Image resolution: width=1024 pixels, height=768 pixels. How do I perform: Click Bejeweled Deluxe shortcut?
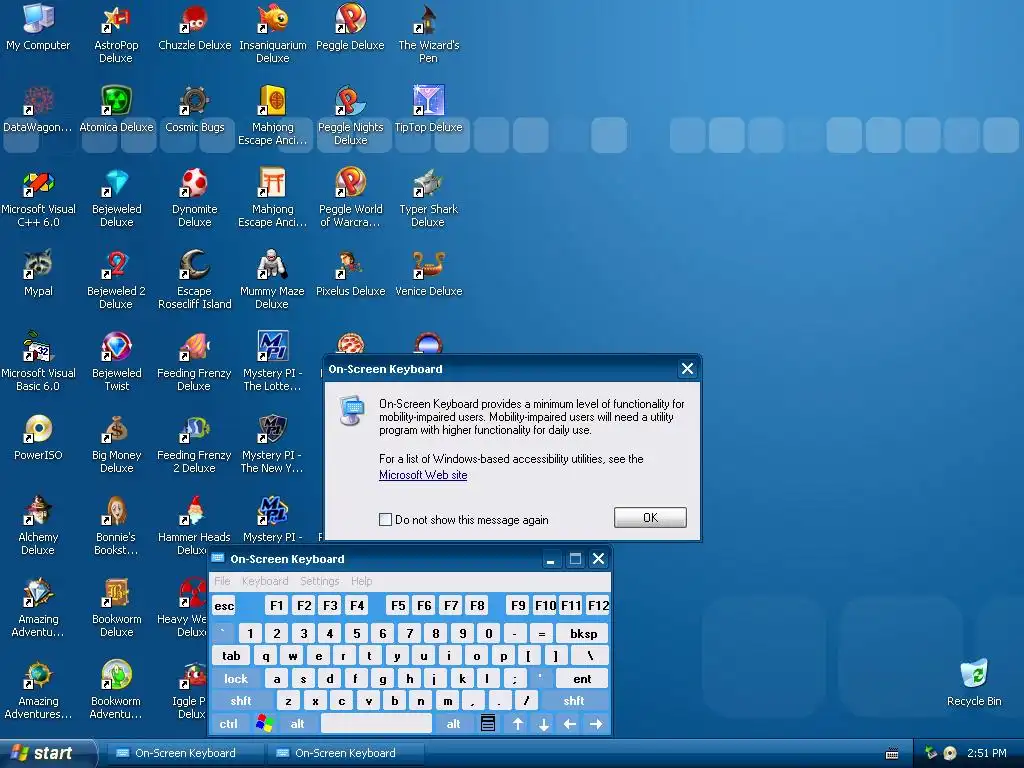tap(116, 198)
